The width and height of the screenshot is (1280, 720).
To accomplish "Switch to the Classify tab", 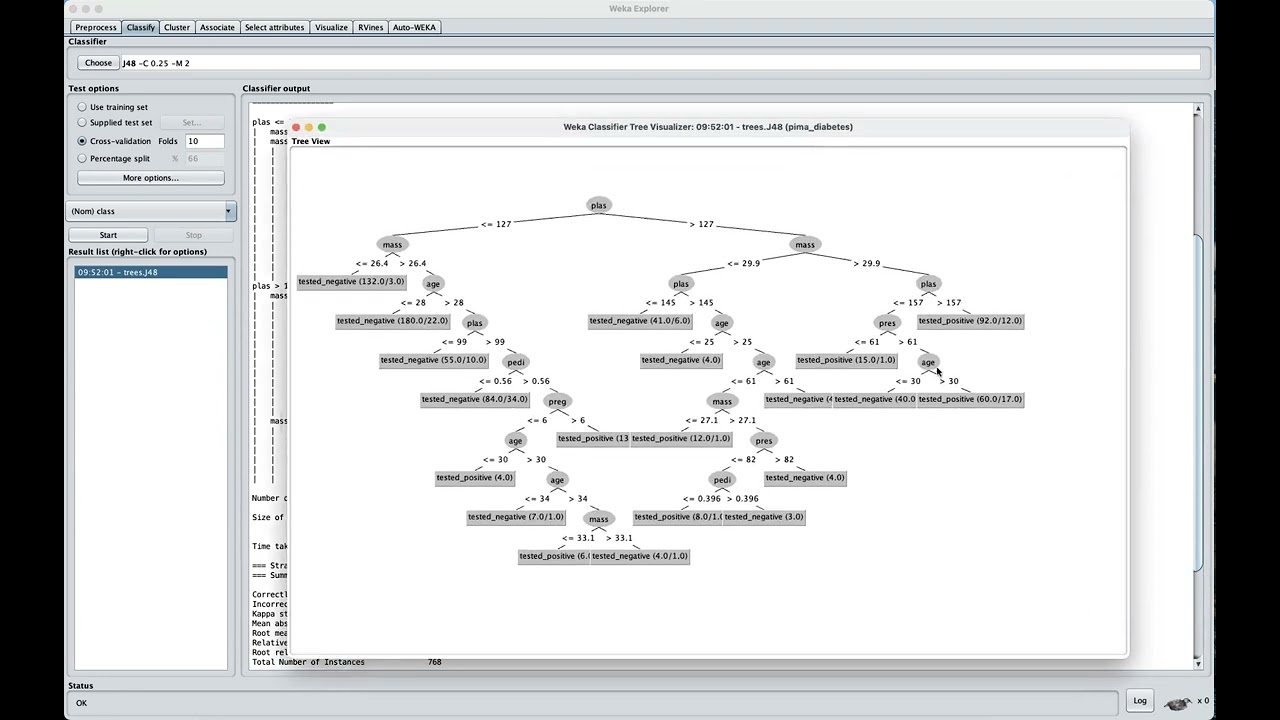I will pos(140,27).
